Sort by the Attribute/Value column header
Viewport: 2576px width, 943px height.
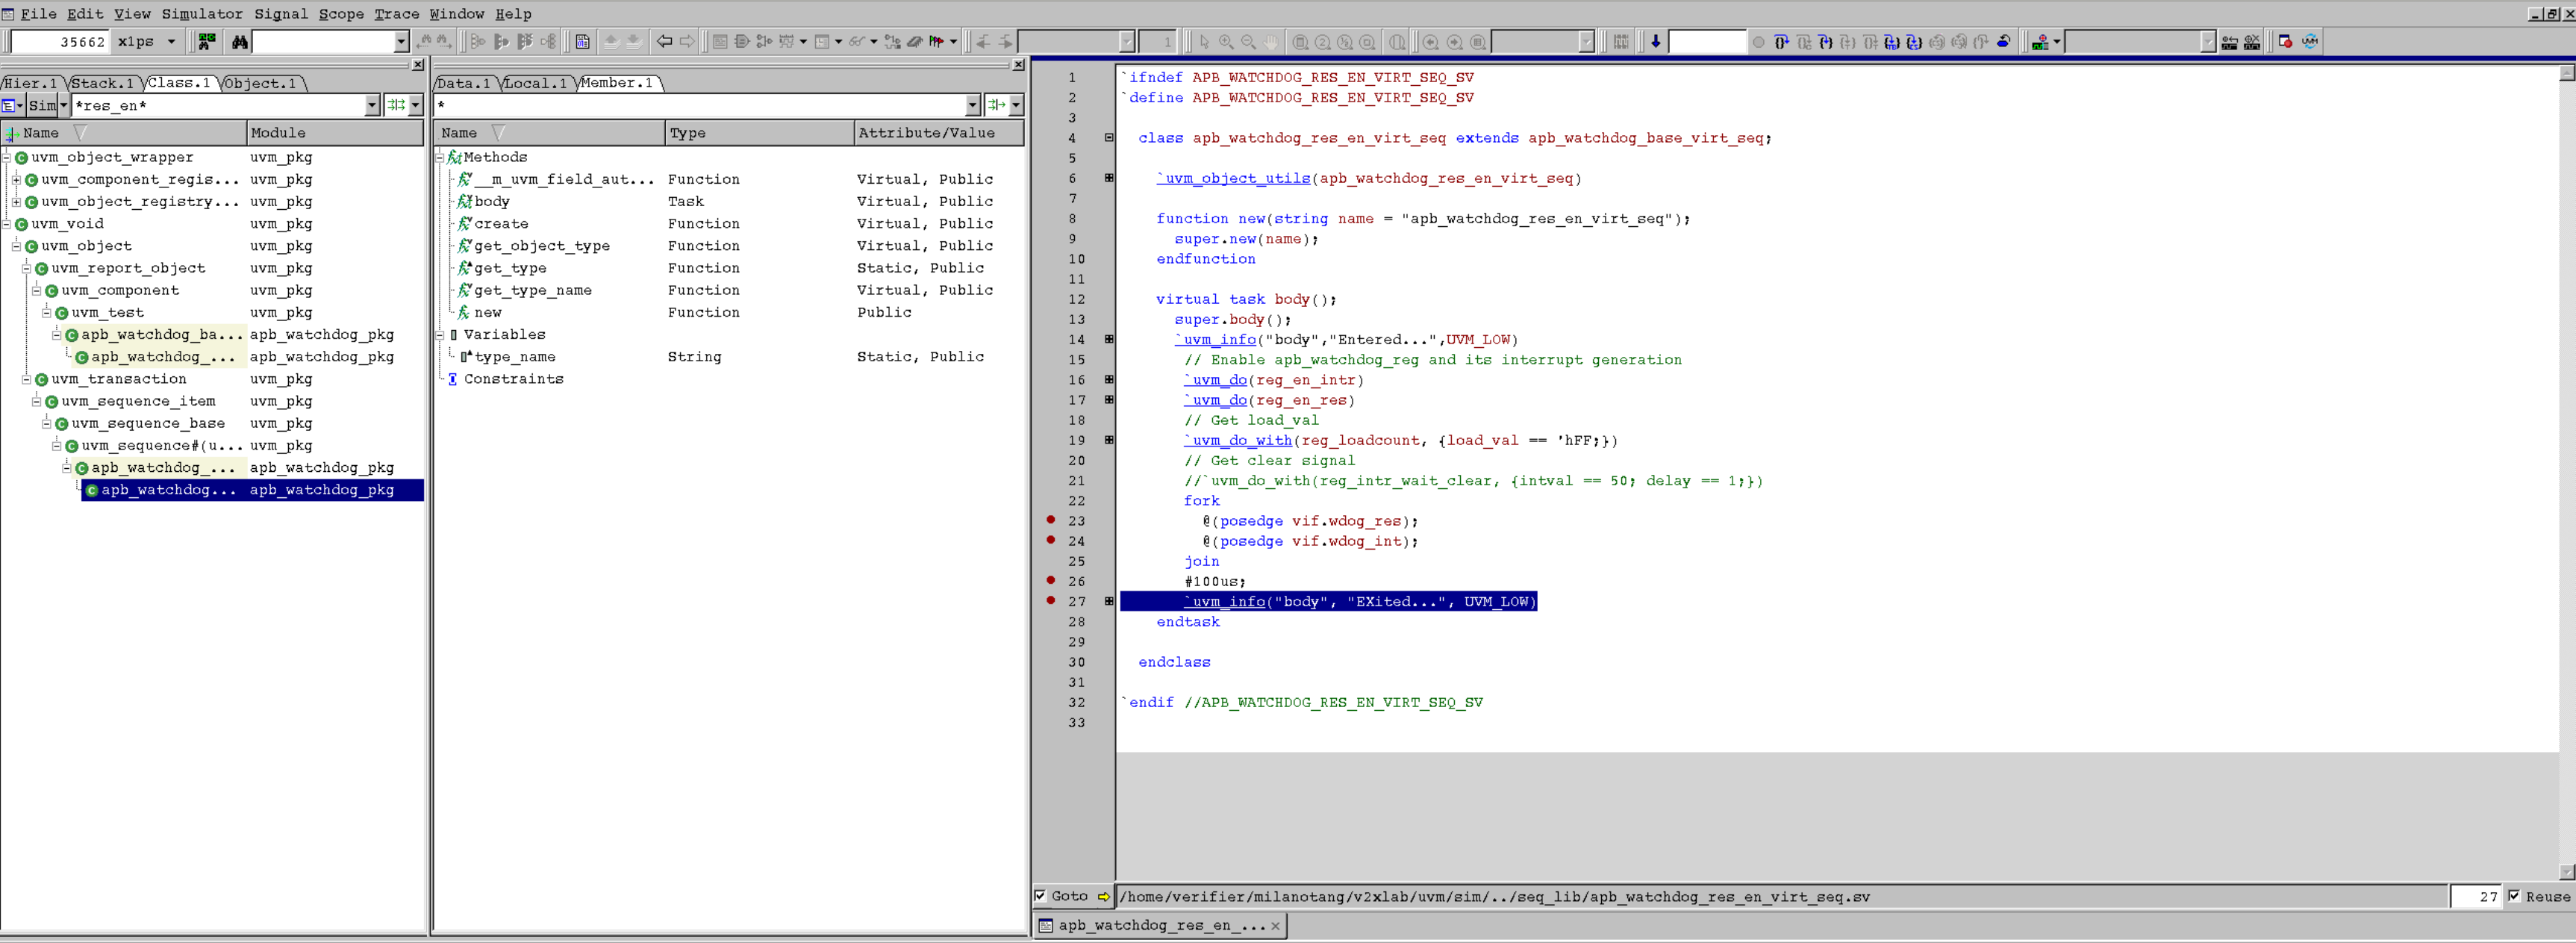939,133
